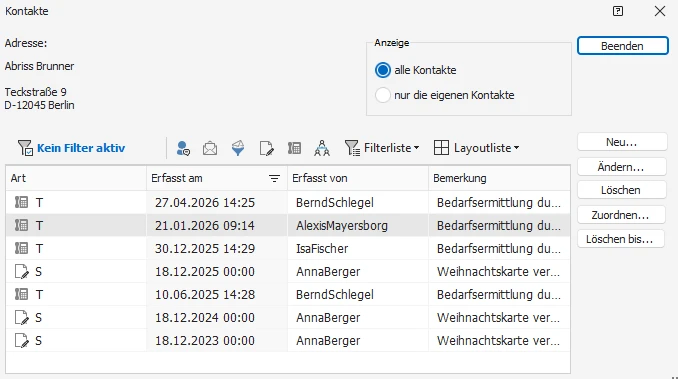Image resolution: width=678 pixels, height=379 pixels.
Task: Click the 'Löschen bis...' button
Action: pyautogui.click(x=620, y=239)
